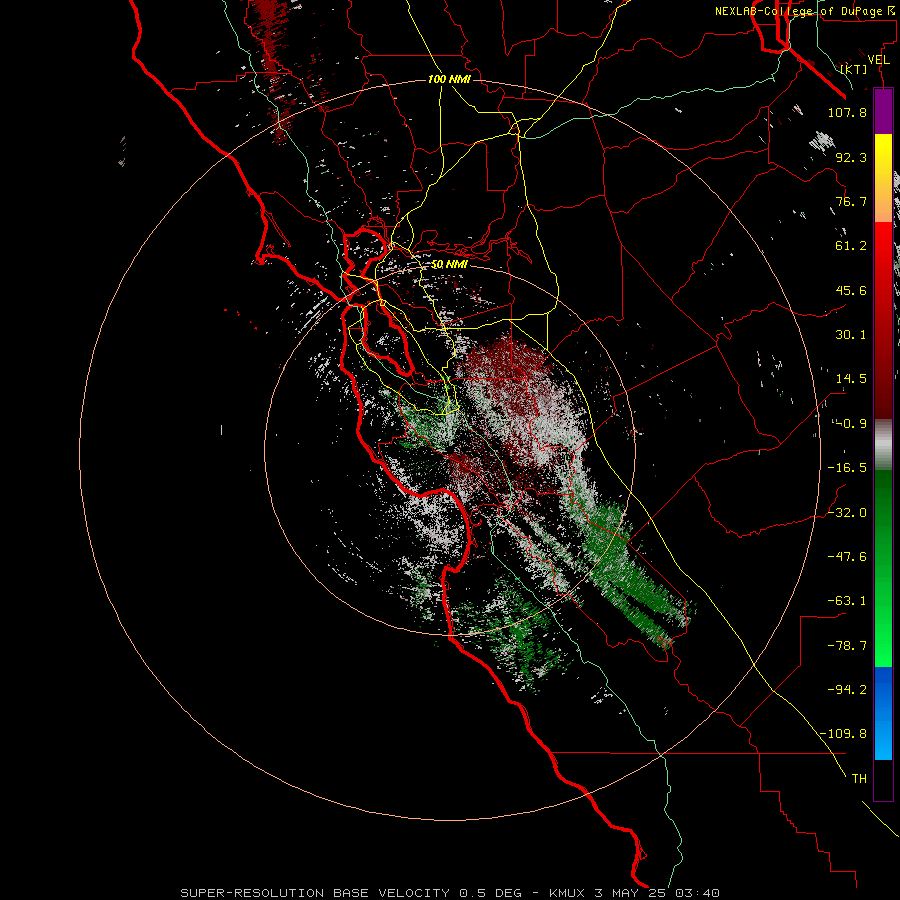Click the Super-Resolution Base Velocity caption

pos(449,893)
